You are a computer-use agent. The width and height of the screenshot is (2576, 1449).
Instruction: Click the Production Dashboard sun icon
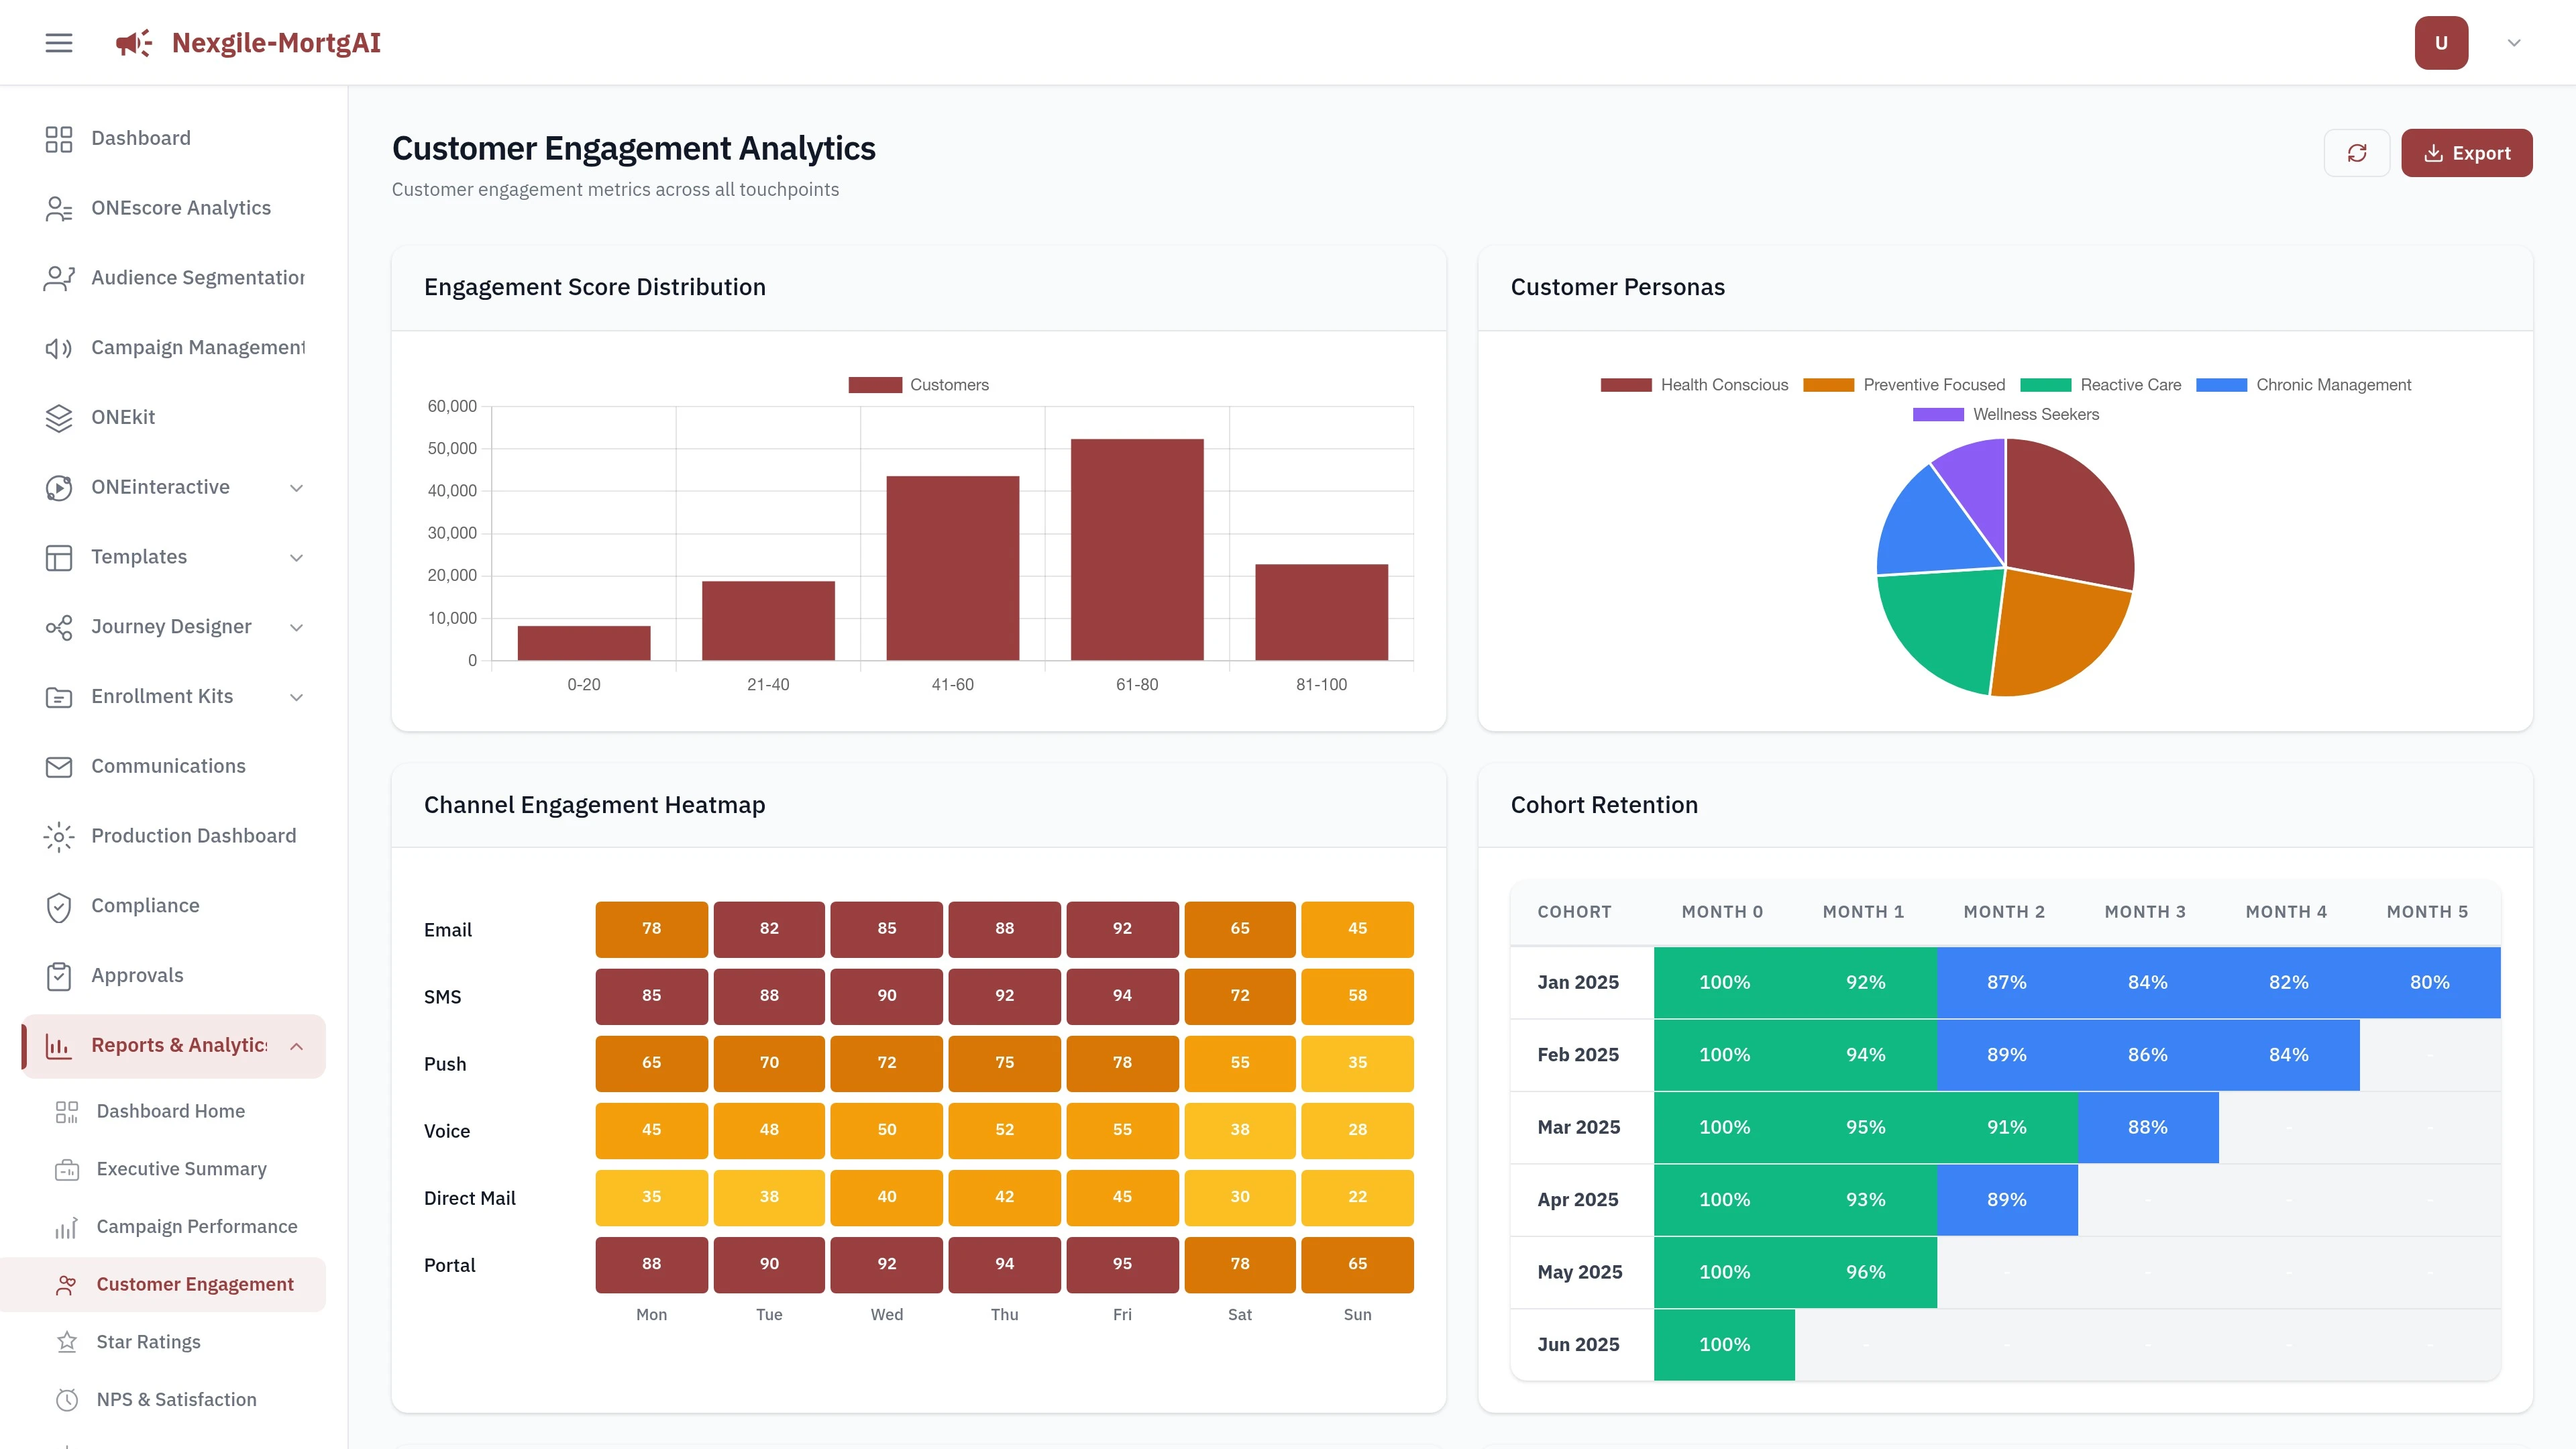(58, 836)
